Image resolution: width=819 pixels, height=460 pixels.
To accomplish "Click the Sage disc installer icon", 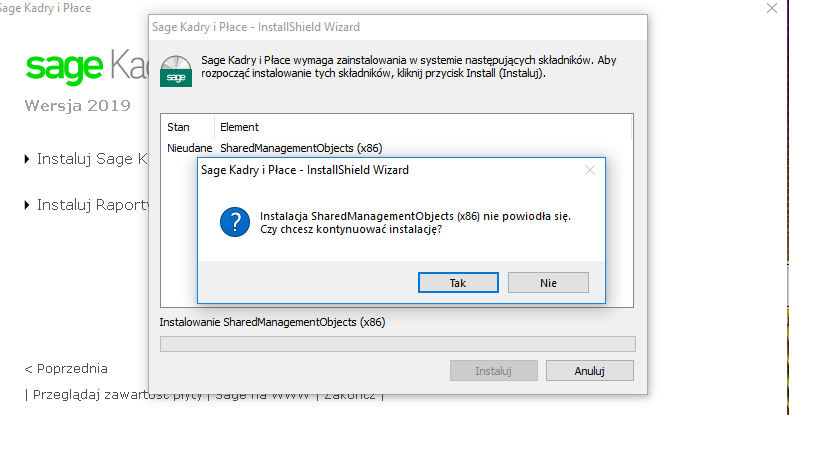I will click(176, 71).
